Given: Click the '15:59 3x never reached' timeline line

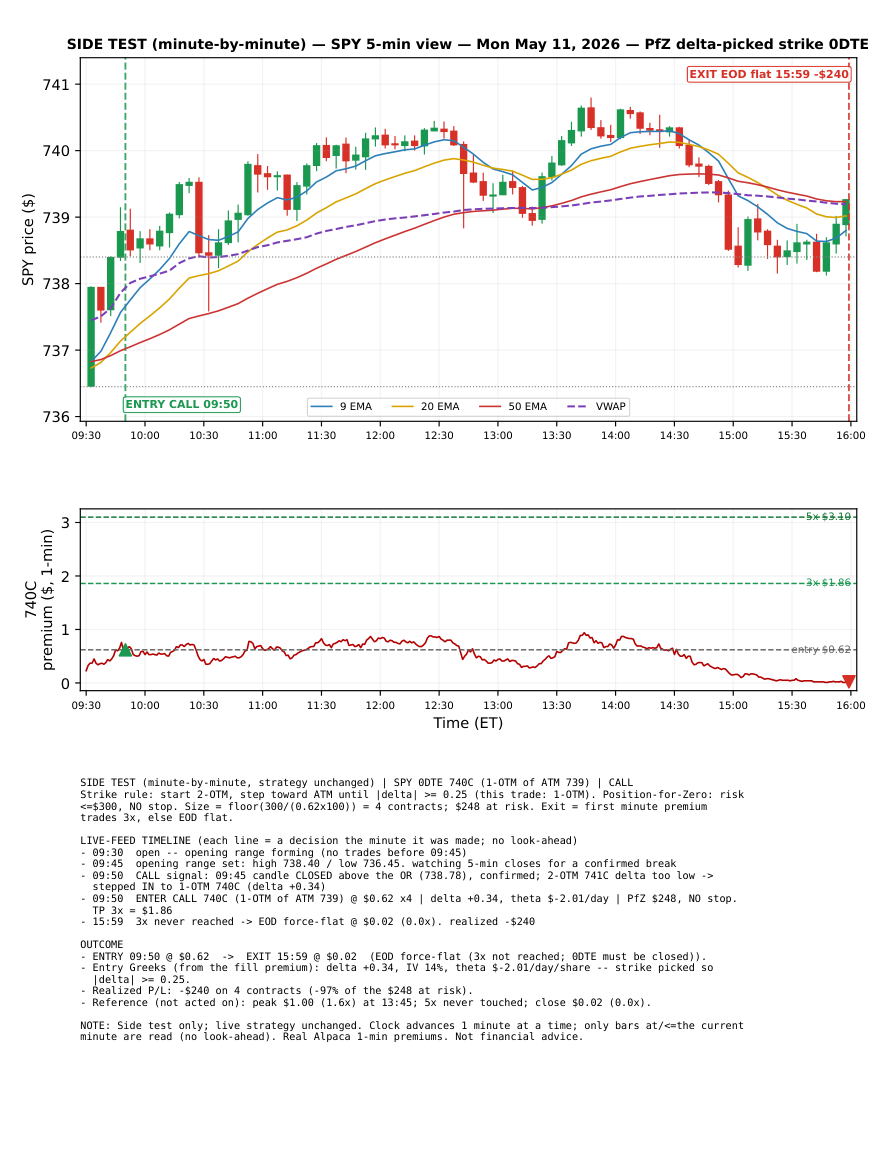Looking at the screenshot, I should tap(307, 921).
